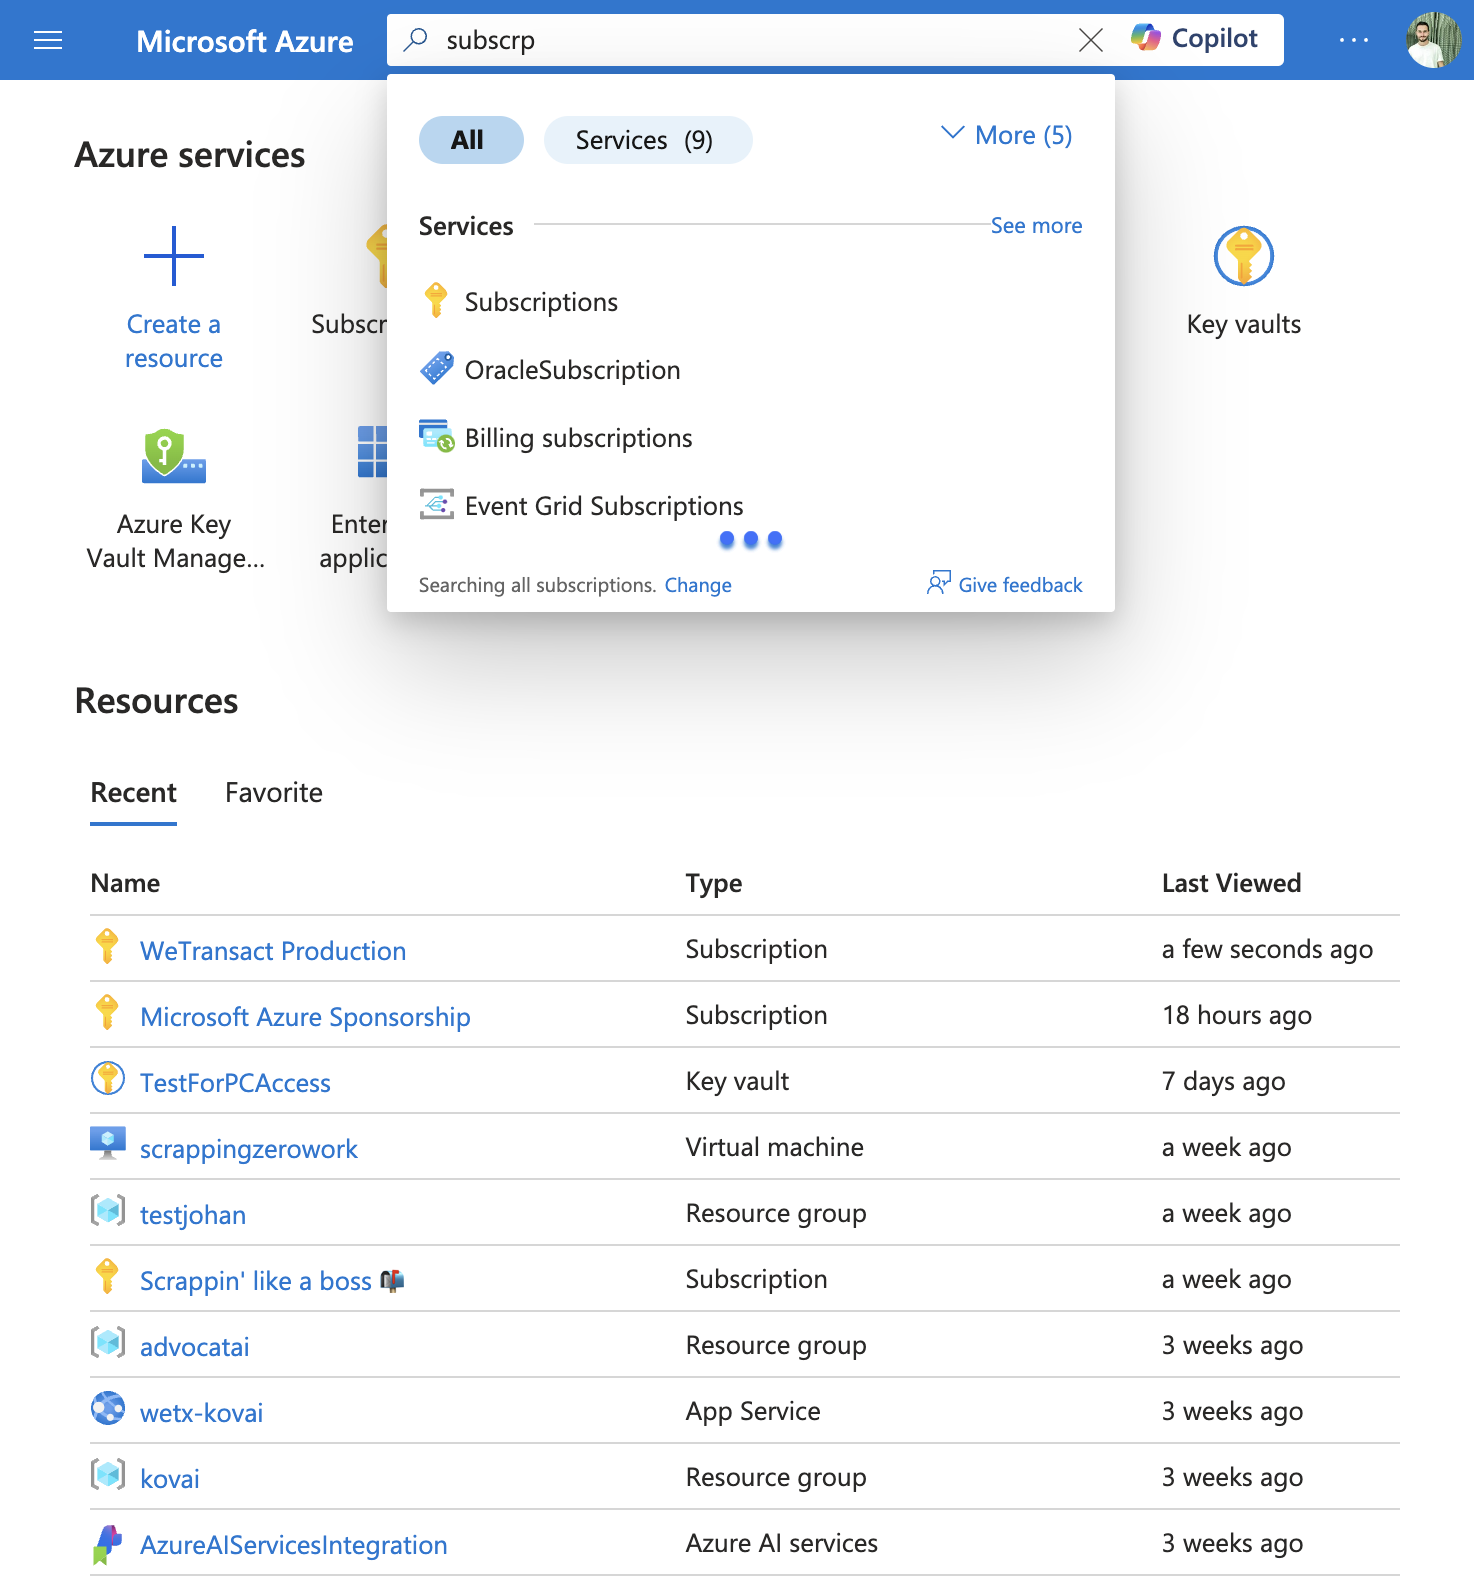Open kovai resource group
Image resolution: width=1474 pixels, height=1576 pixels.
[170, 1479]
